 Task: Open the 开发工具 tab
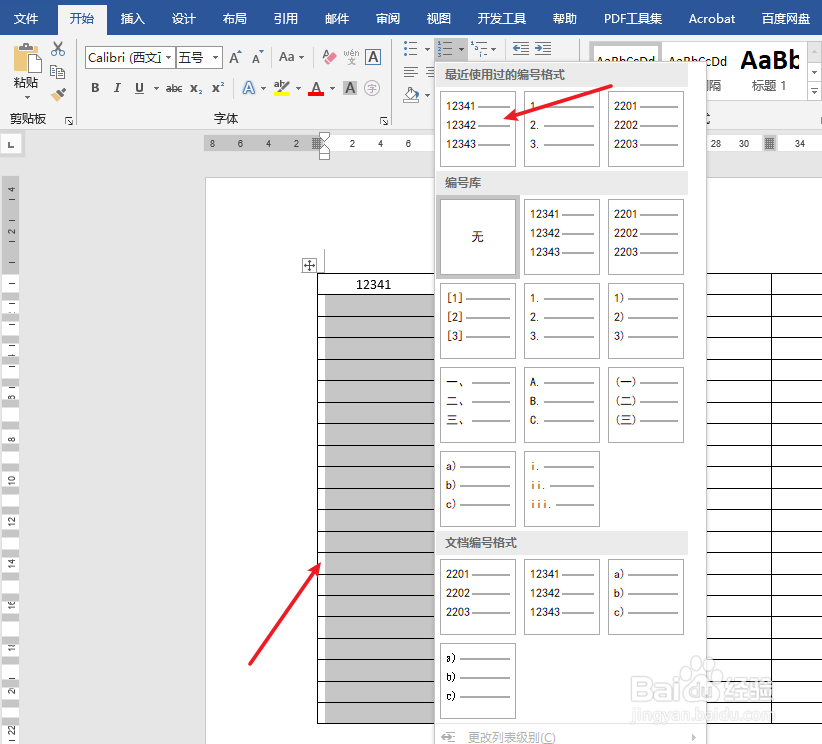tap(502, 19)
